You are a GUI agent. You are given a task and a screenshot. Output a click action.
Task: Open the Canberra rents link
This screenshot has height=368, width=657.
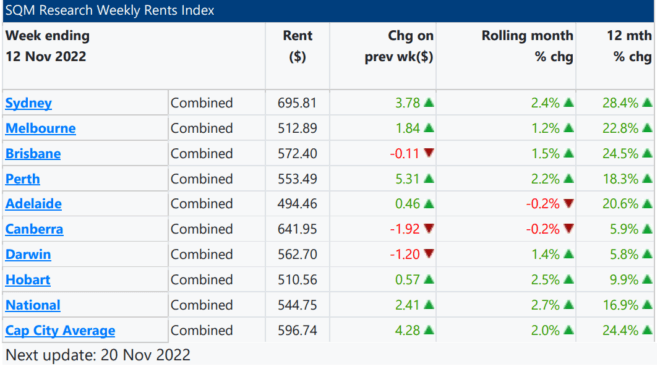34,229
